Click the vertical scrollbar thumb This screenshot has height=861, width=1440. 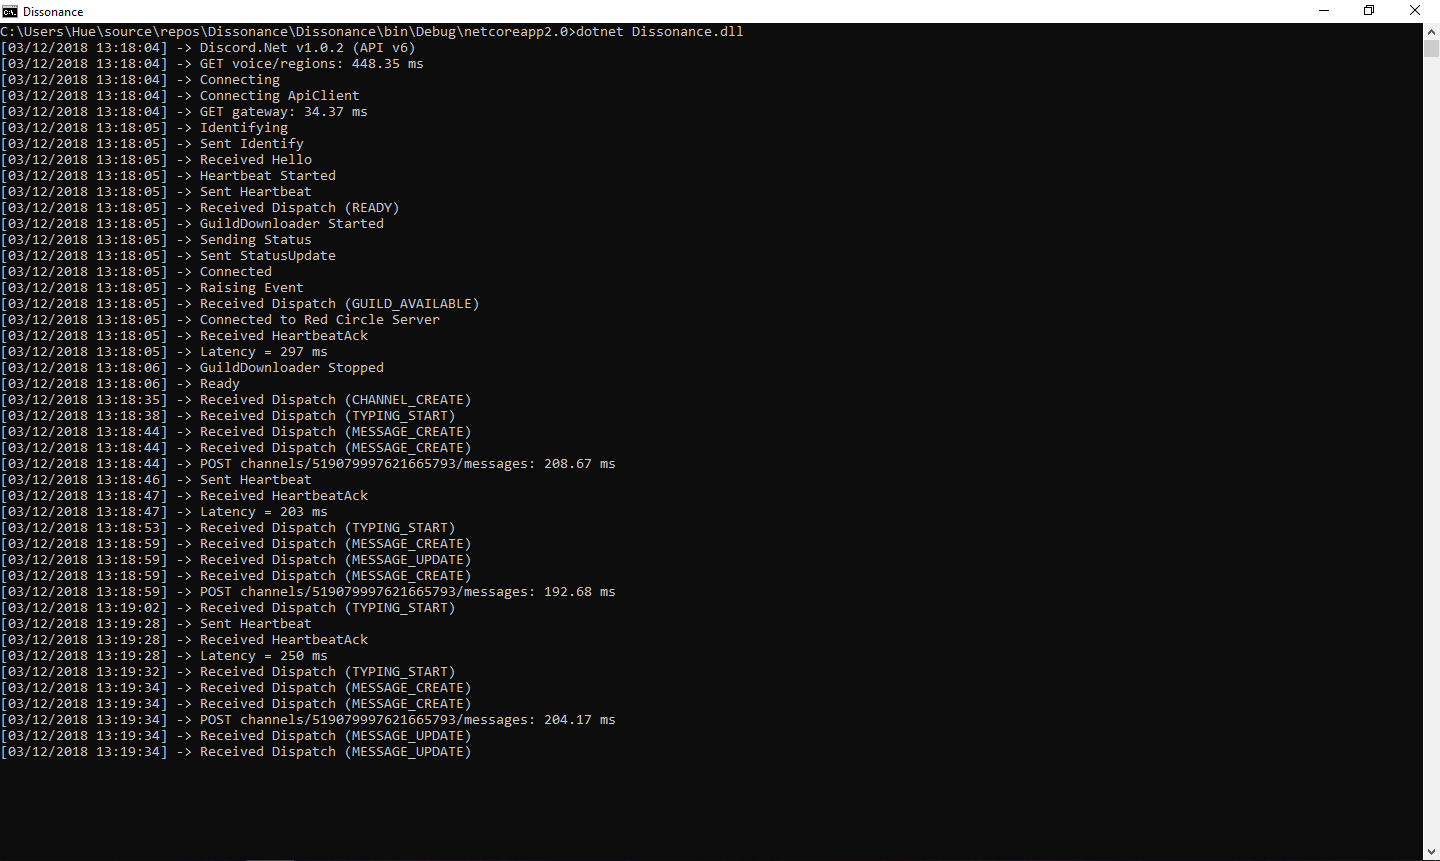click(x=1431, y=48)
